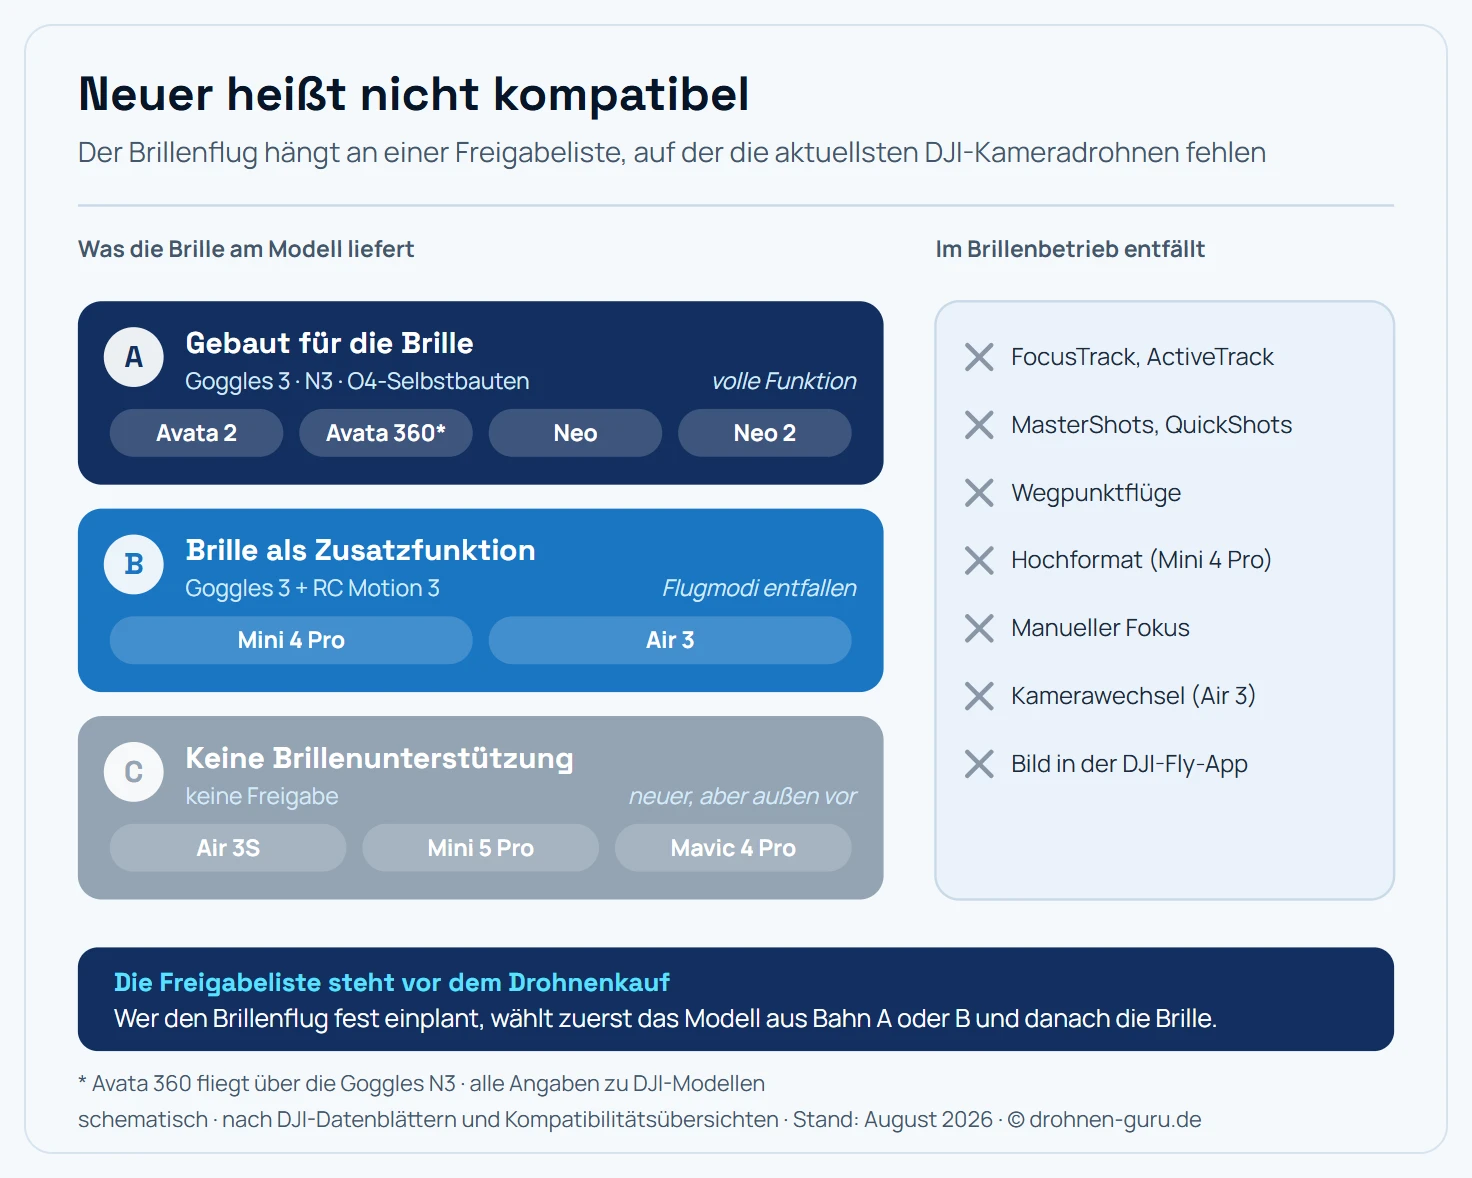Click the text 'Goggles 3 · N3 · O4-Selbstbauten'
This screenshot has height=1178, width=1472.
[x=357, y=381]
